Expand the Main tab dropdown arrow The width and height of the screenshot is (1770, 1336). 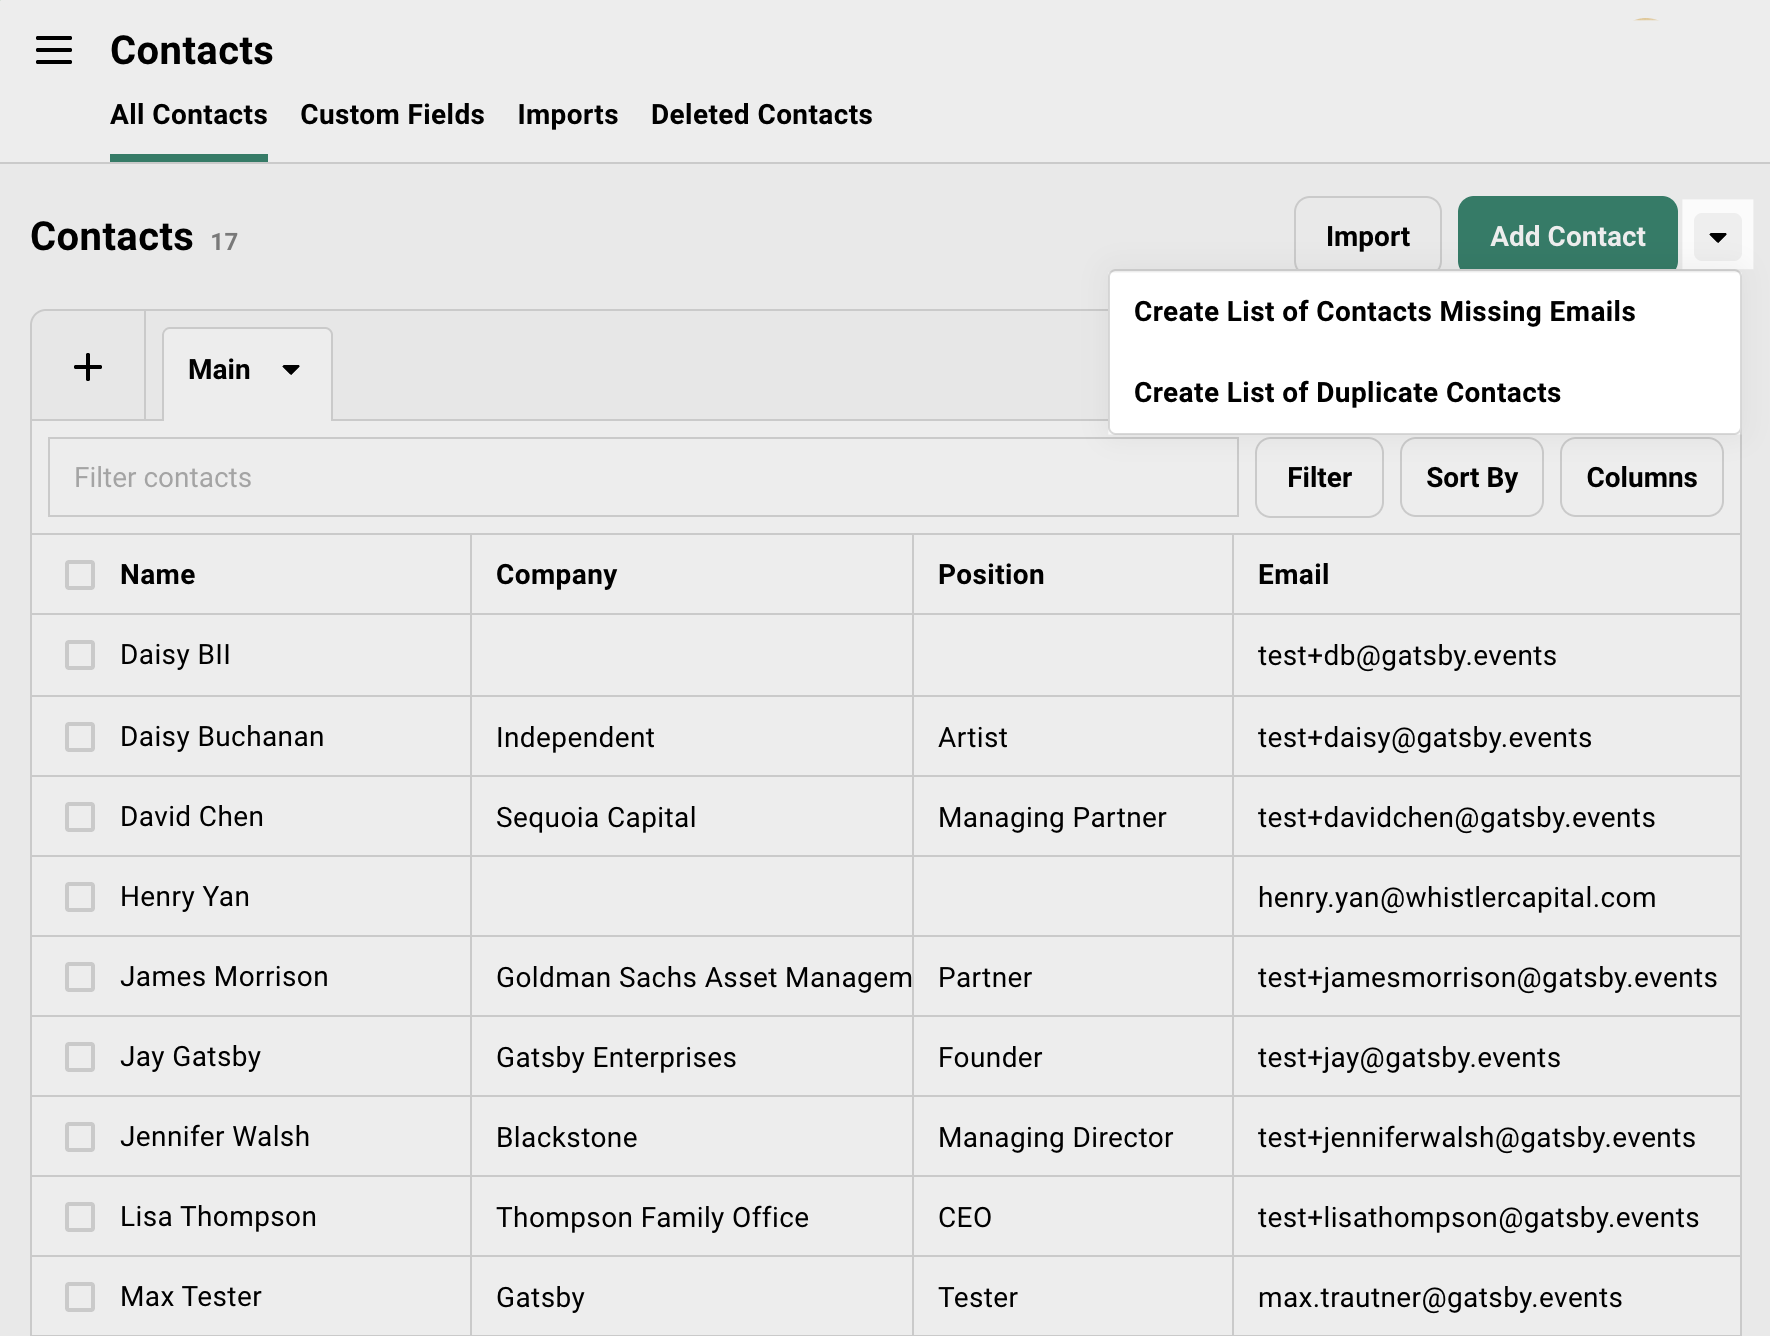coord(291,370)
